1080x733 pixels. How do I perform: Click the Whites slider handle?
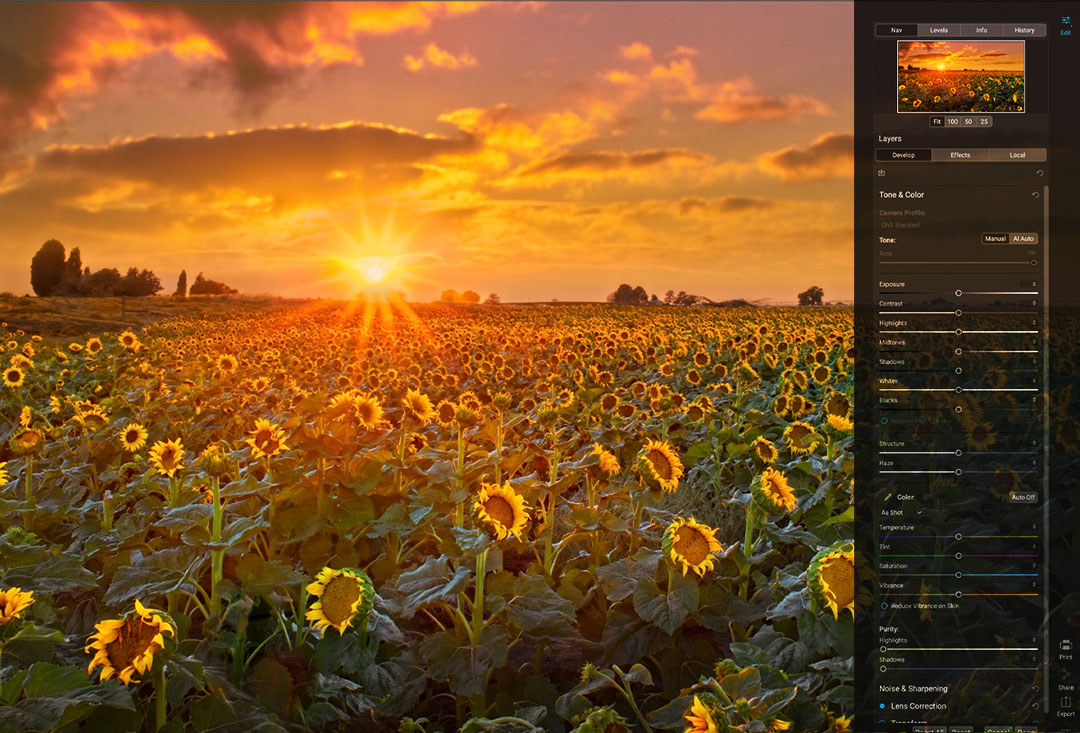(958, 390)
